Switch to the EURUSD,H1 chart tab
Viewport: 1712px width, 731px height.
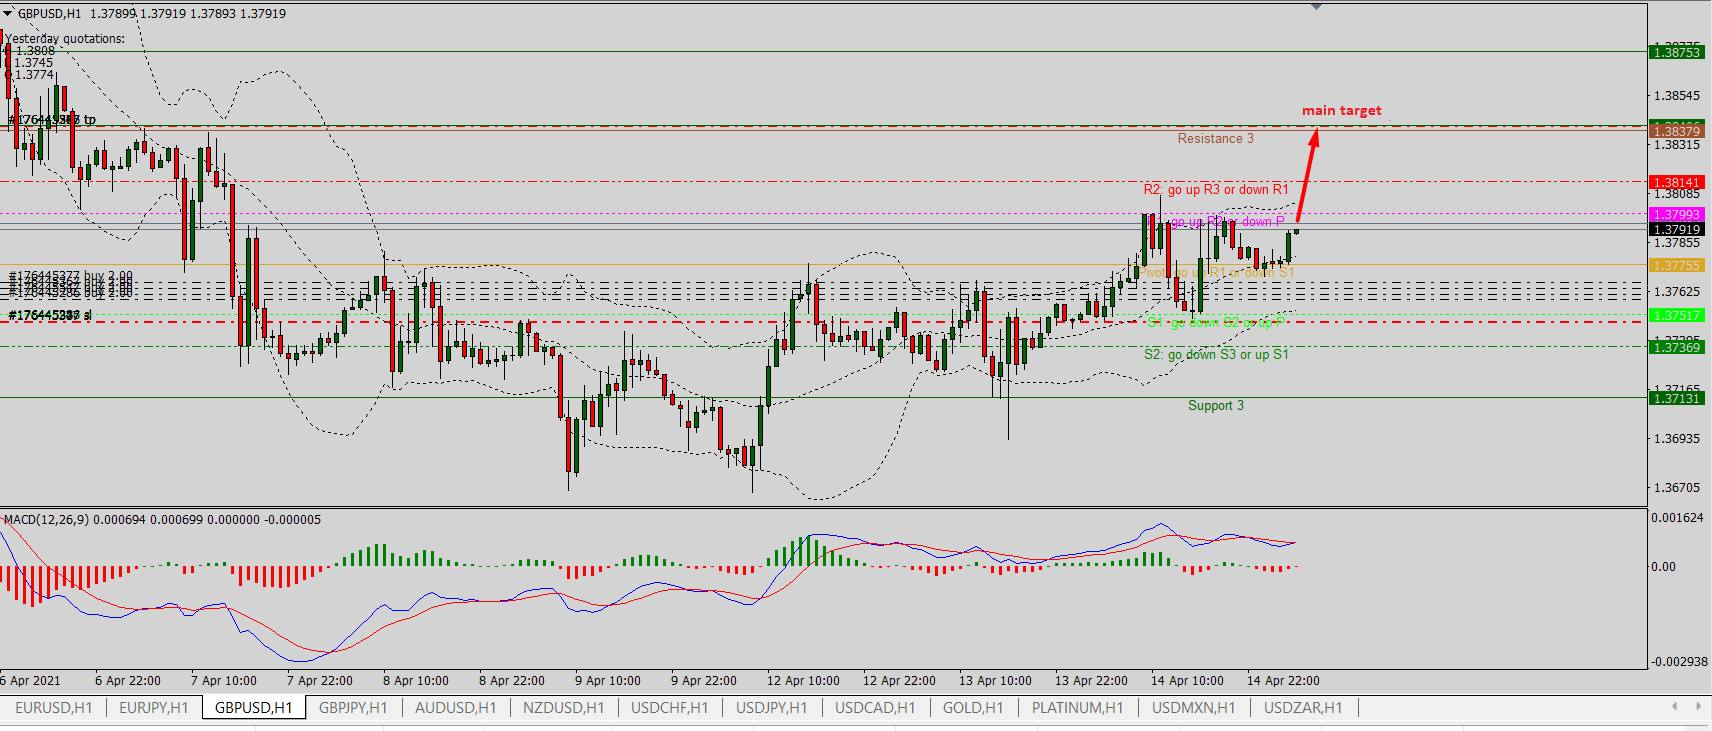pyautogui.click(x=54, y=708)
